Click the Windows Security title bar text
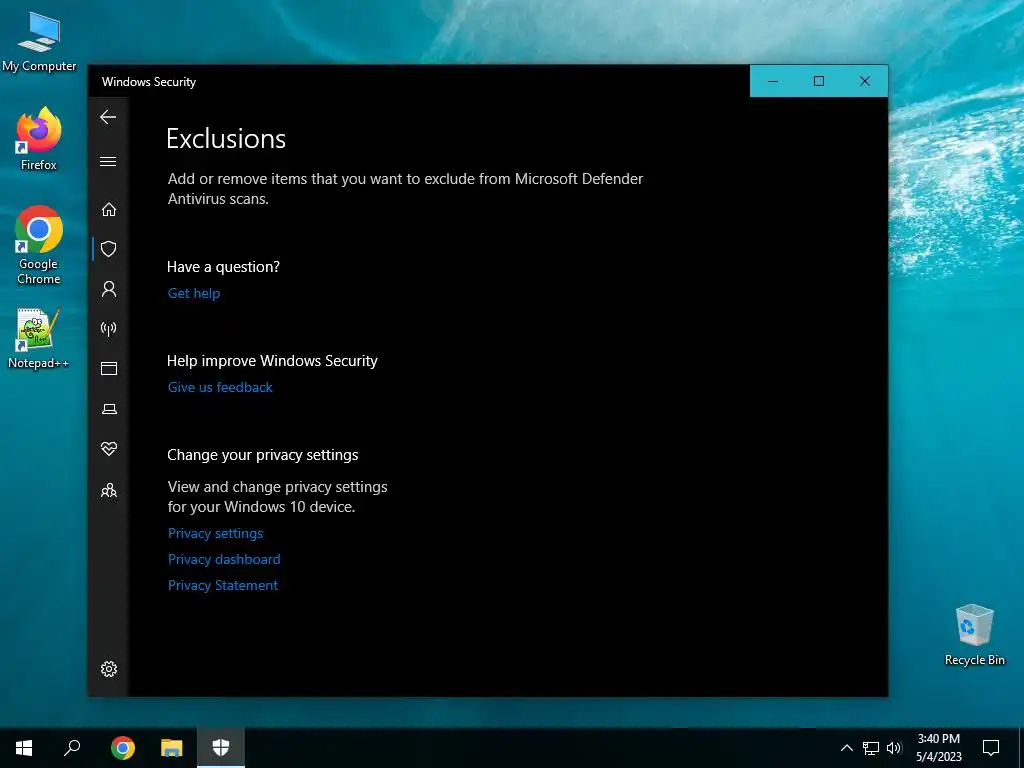Screen dimensions: 1024x768 [149, 82]
